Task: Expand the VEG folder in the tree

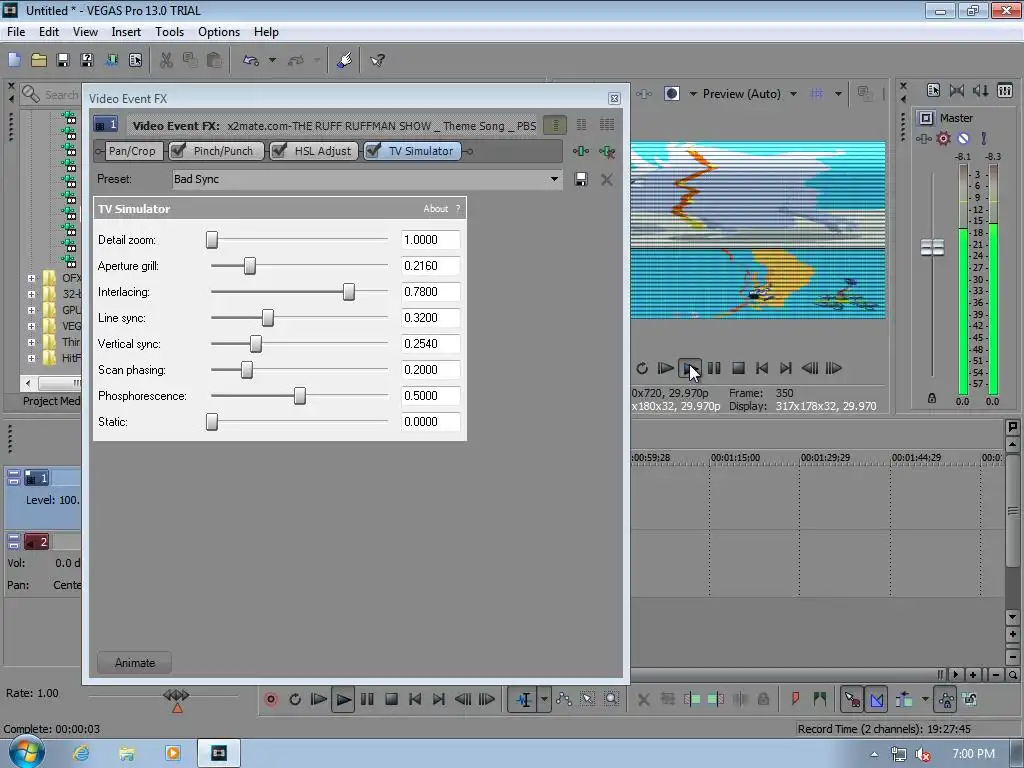Action: pos(31,326)
